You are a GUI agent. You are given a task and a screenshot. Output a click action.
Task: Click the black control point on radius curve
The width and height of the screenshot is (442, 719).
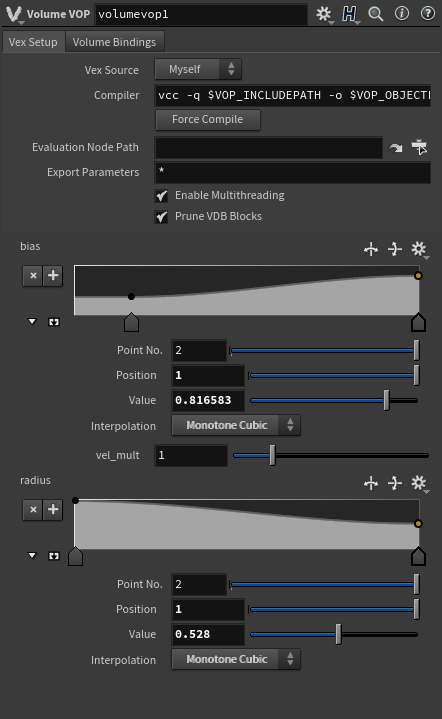pyautogui.click(x=76, y=501)
